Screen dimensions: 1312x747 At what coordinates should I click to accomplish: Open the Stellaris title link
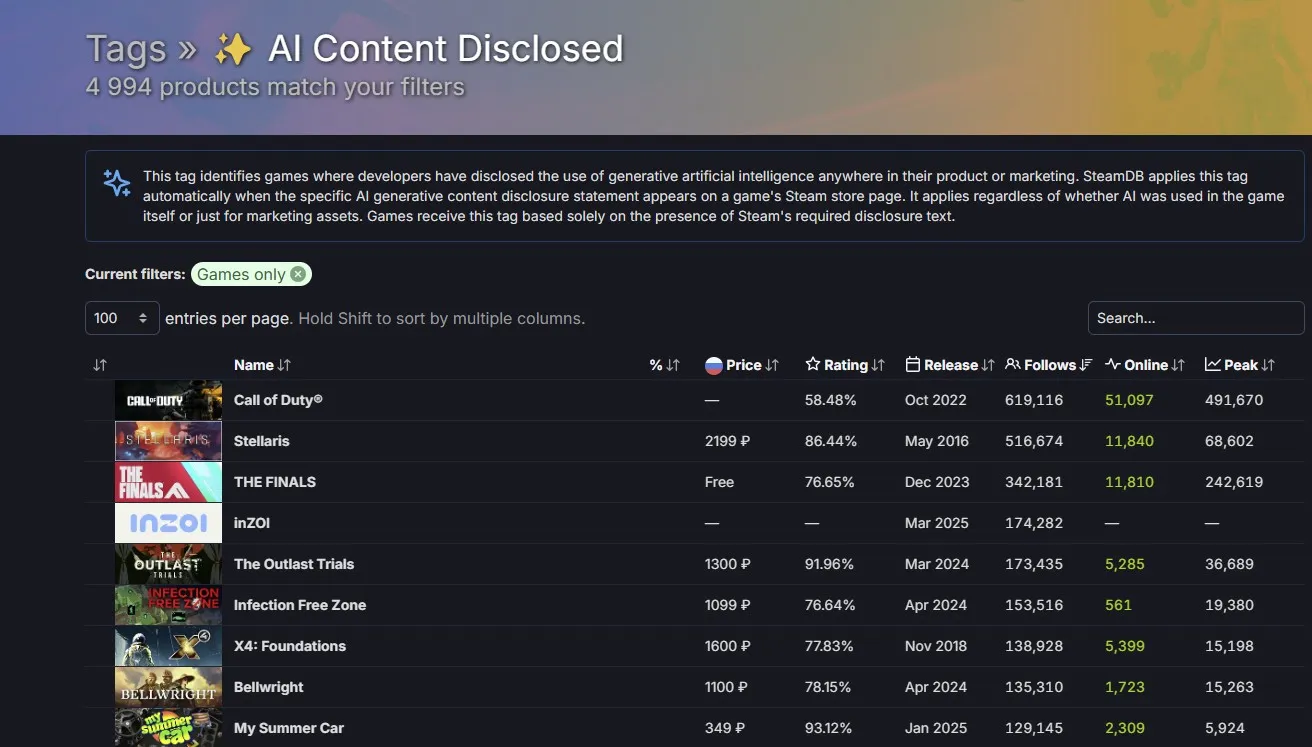point(262,441)
